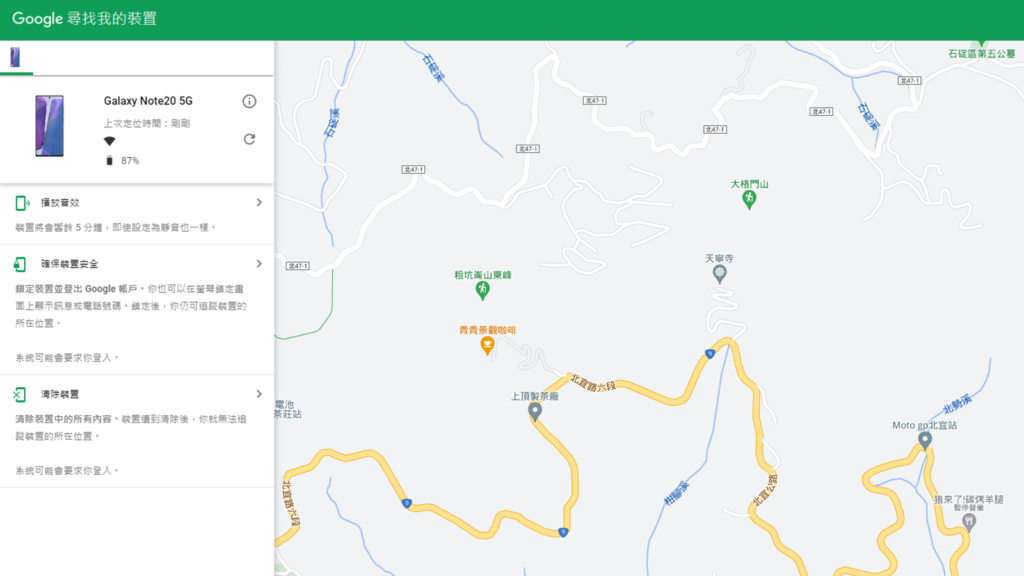Refresh the device location

(x=249, y=139)
